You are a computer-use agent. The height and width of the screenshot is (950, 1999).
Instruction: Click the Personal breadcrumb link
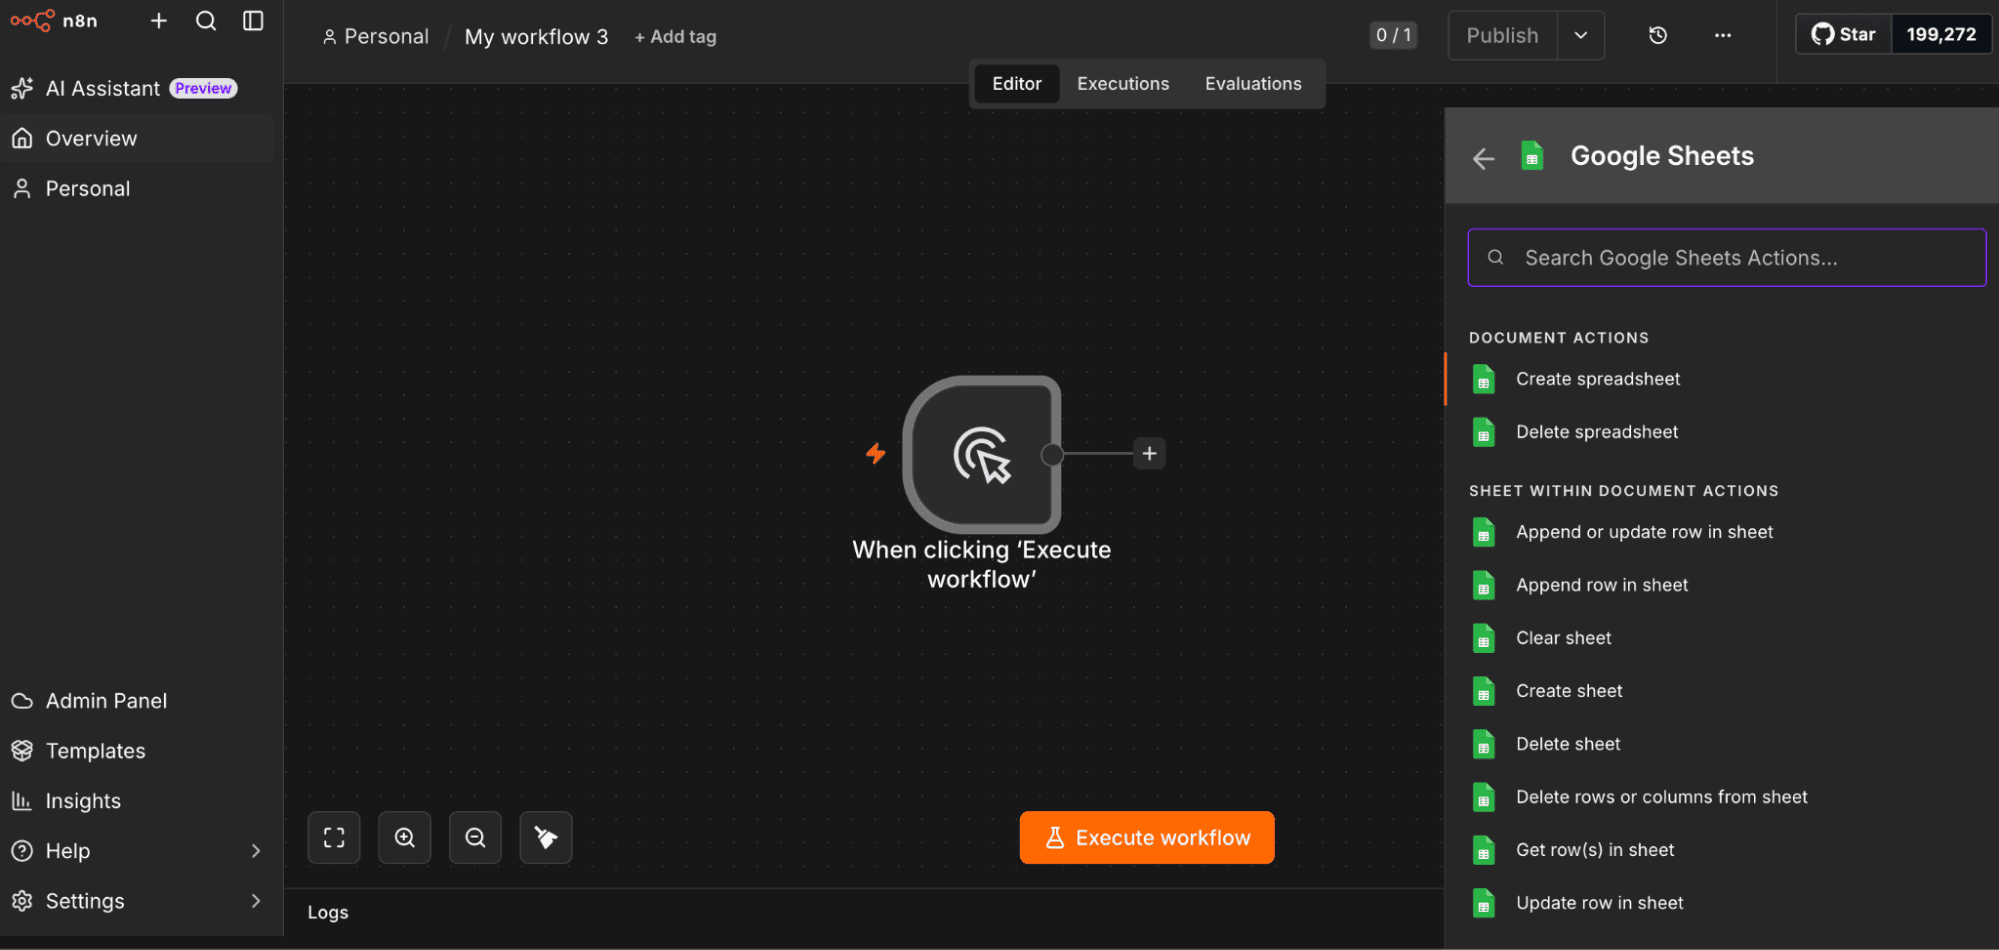[x=375, y=36]
